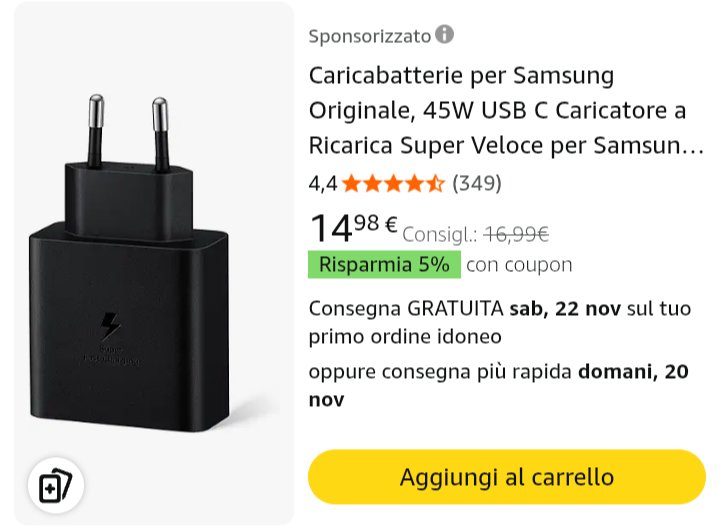Click the Sponsorizzato label
This screenshot has width=720, height=531.
(369, 36)
